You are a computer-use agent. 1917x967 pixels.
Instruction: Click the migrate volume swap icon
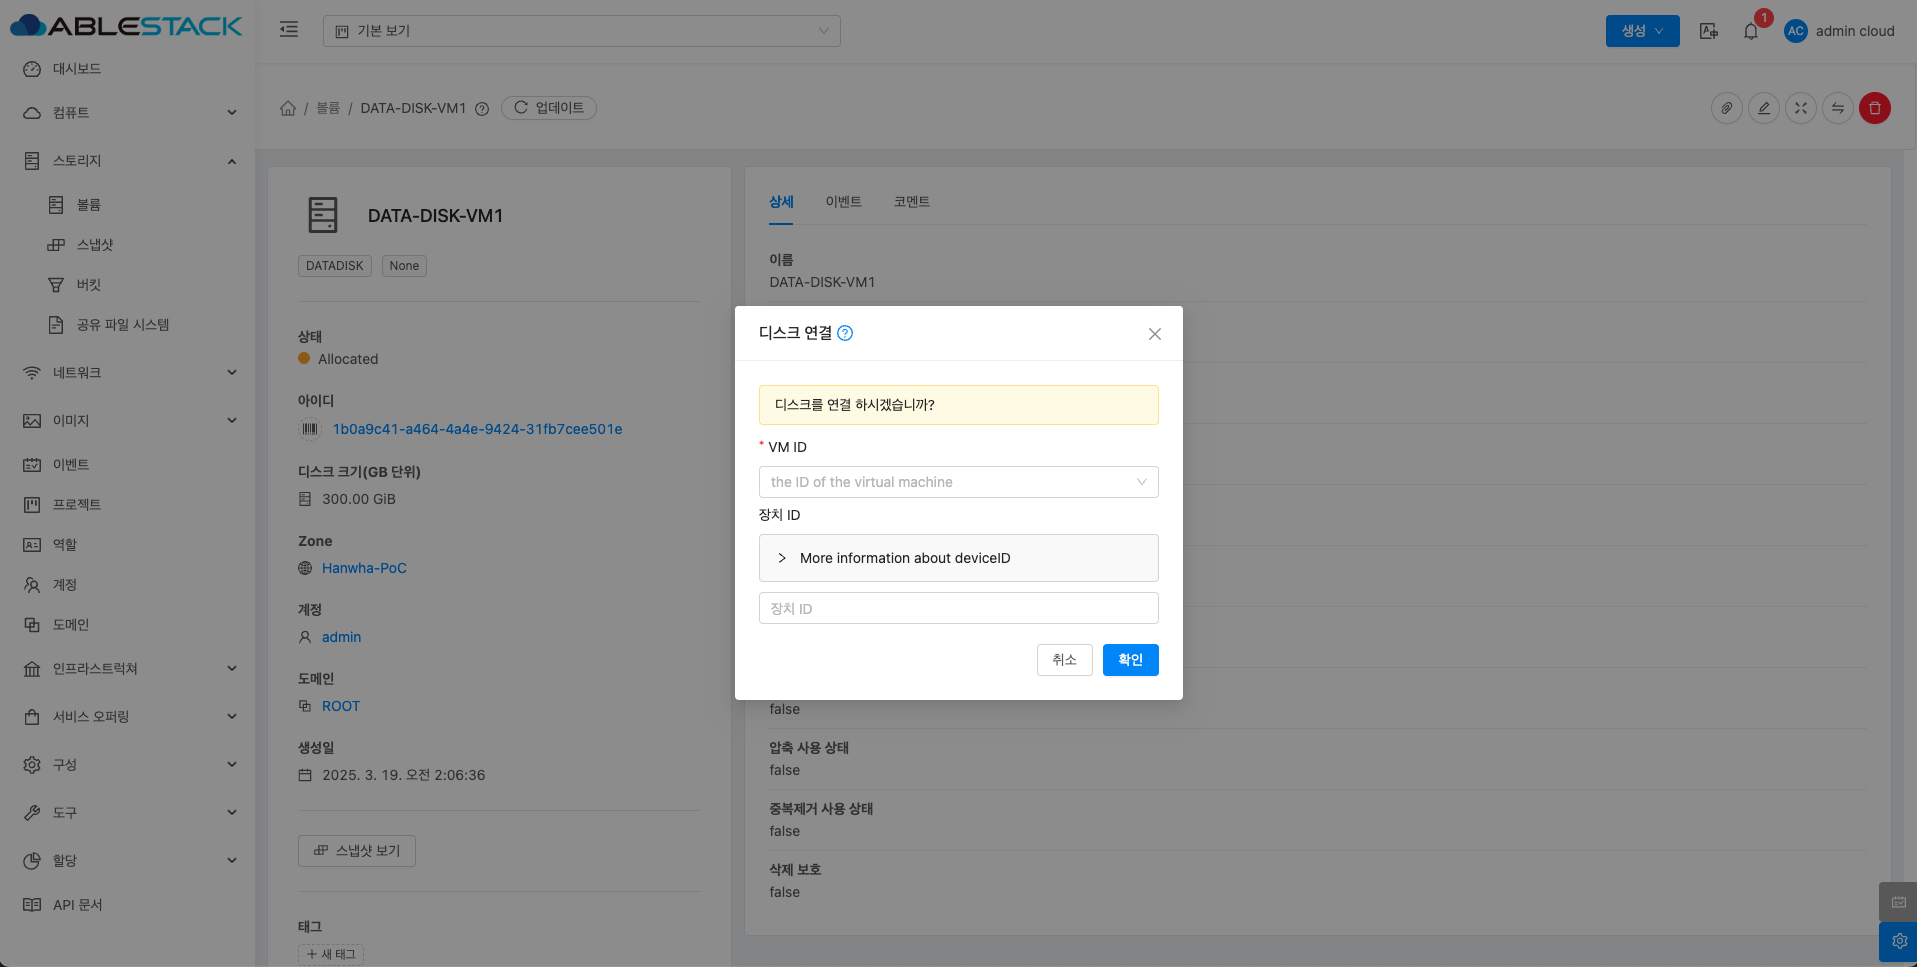click(1838, 108)
